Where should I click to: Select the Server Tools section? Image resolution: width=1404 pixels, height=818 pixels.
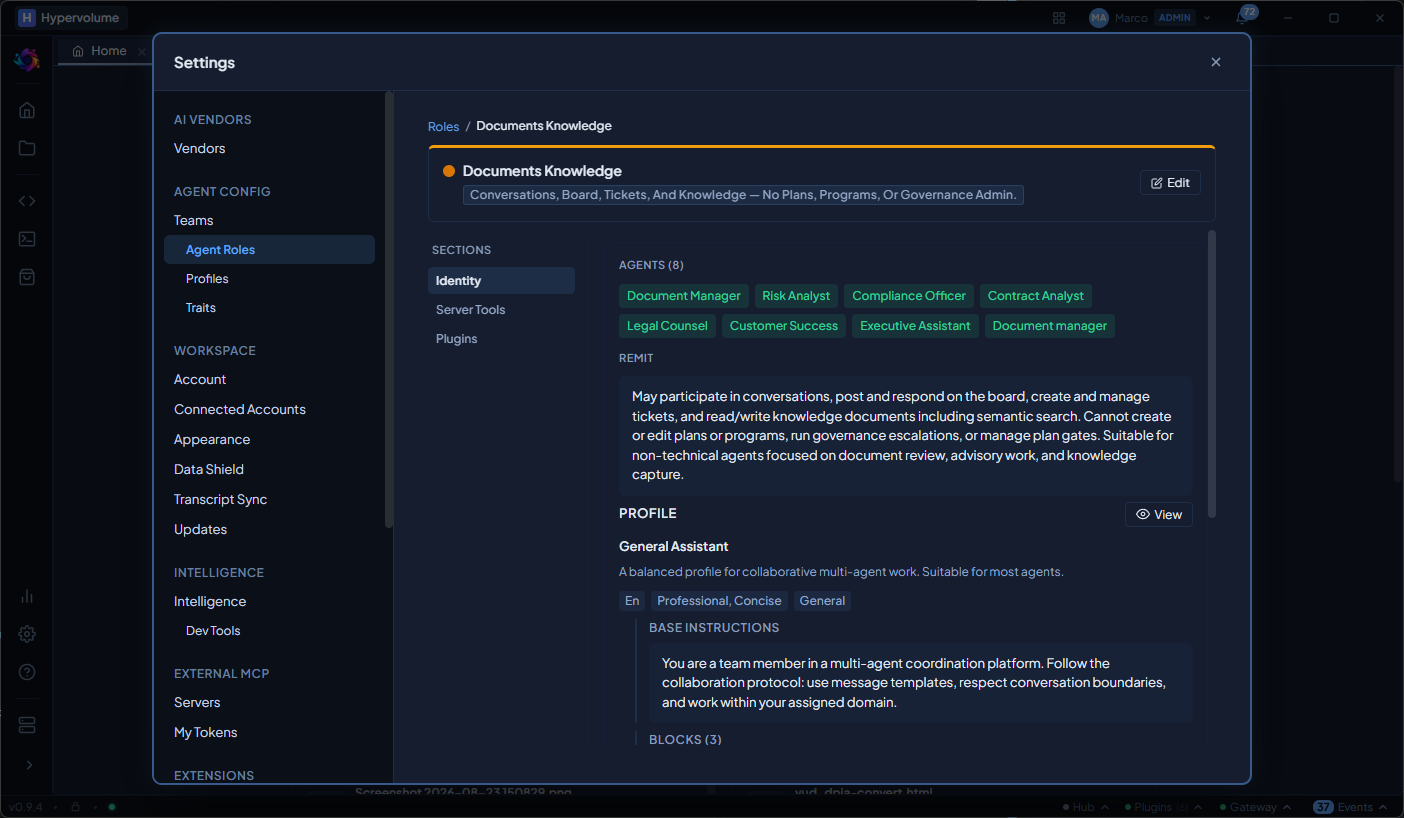501,310
